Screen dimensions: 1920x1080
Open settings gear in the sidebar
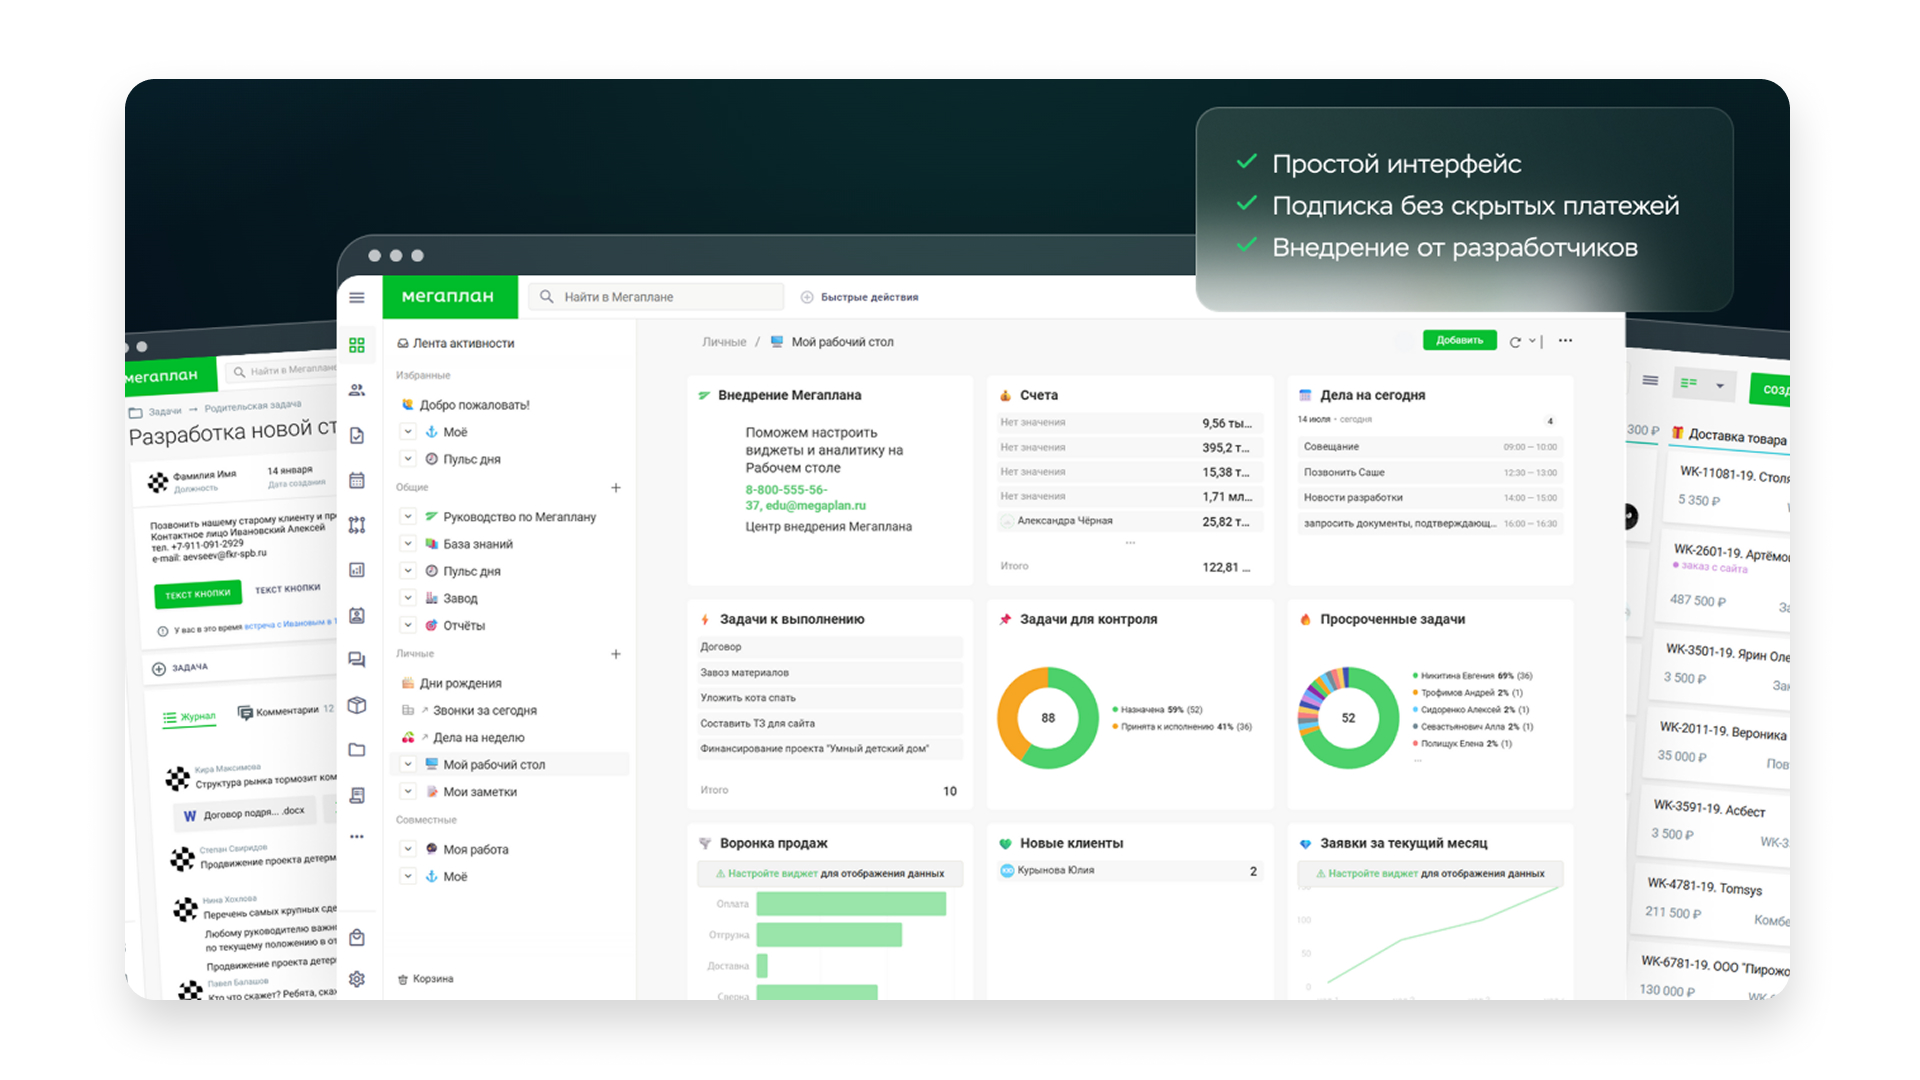357,979
